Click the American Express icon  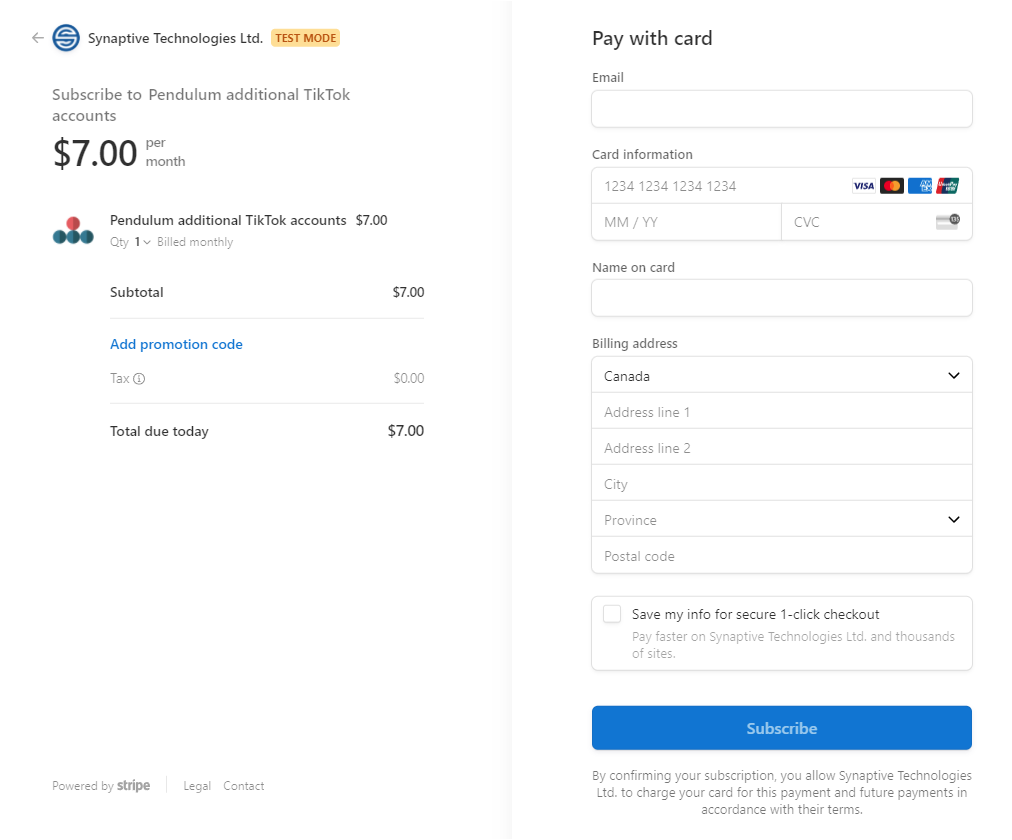pyautogui.click(x=920, y=186)
